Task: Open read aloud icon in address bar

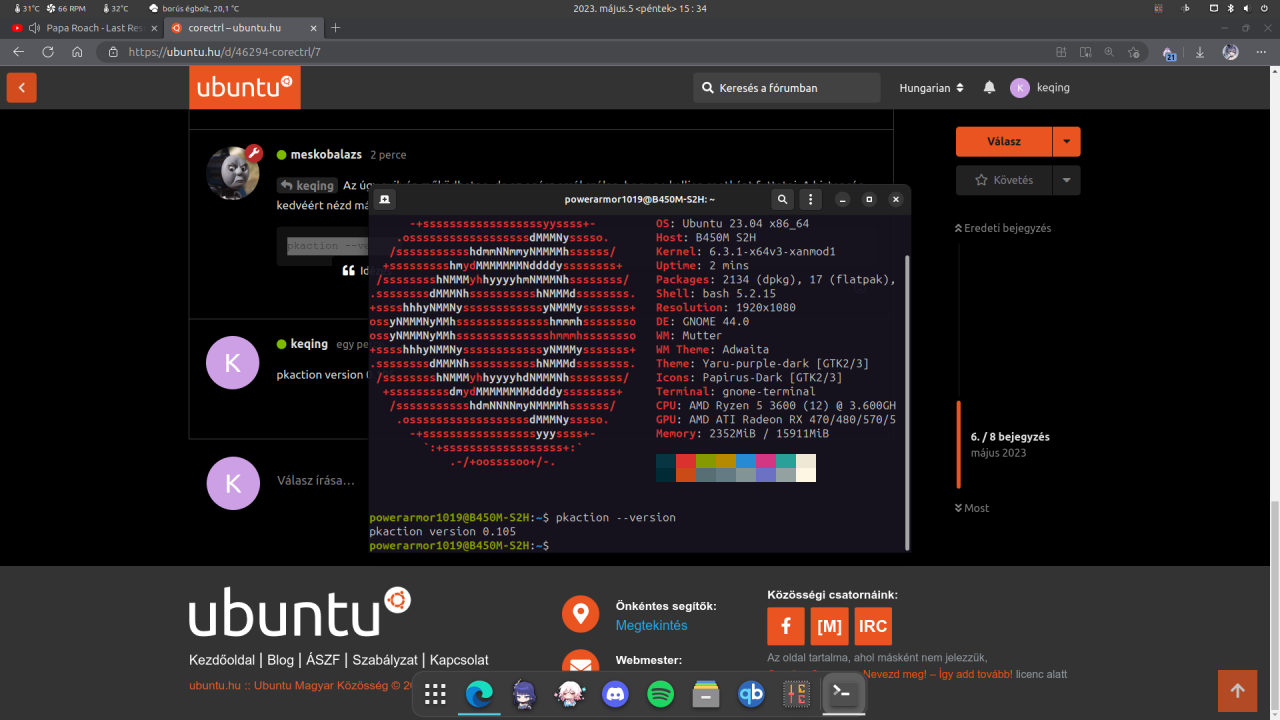Action: pos(1085,51)
